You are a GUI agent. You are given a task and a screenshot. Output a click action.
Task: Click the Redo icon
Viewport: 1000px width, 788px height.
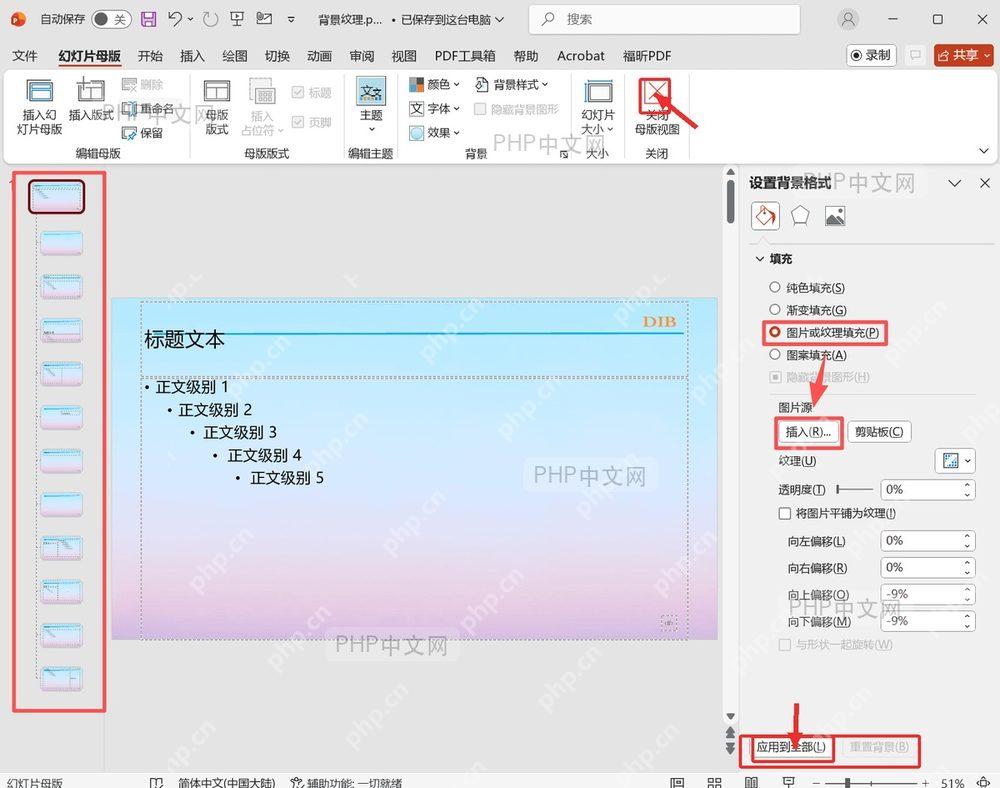(210, 19)
